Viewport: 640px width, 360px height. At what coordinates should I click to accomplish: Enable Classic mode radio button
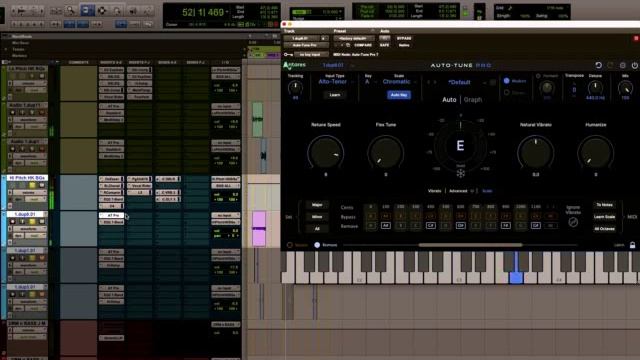pos(507,93)
